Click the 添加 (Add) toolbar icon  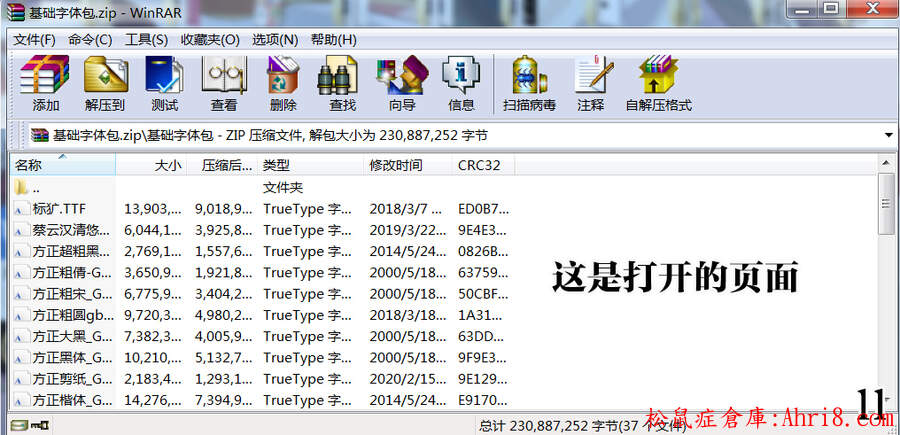[x=45, y=83]
